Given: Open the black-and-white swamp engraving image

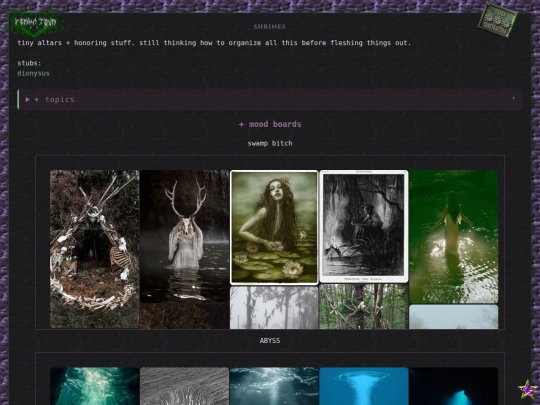Looking at the screenshot, I should (364, 226).
